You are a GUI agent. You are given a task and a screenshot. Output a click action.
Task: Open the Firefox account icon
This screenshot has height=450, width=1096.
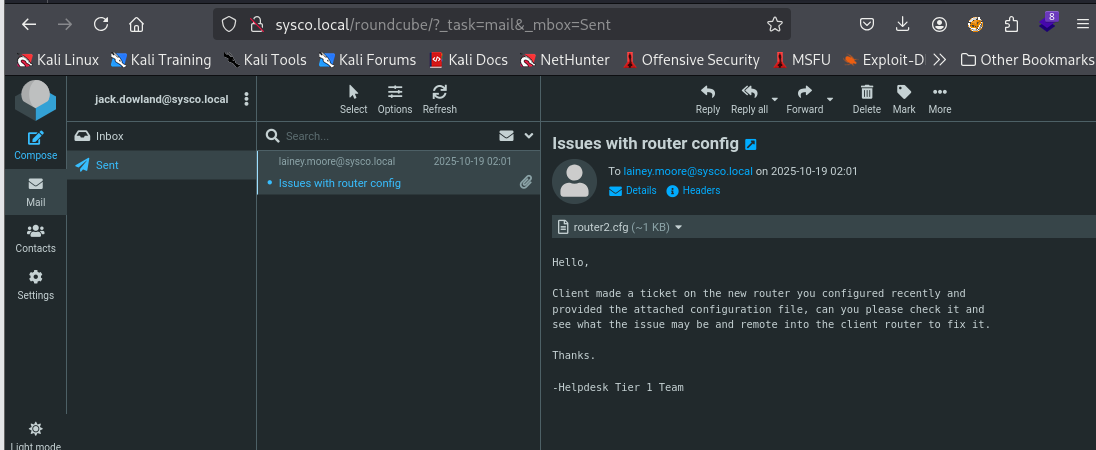tap(939, 24)
